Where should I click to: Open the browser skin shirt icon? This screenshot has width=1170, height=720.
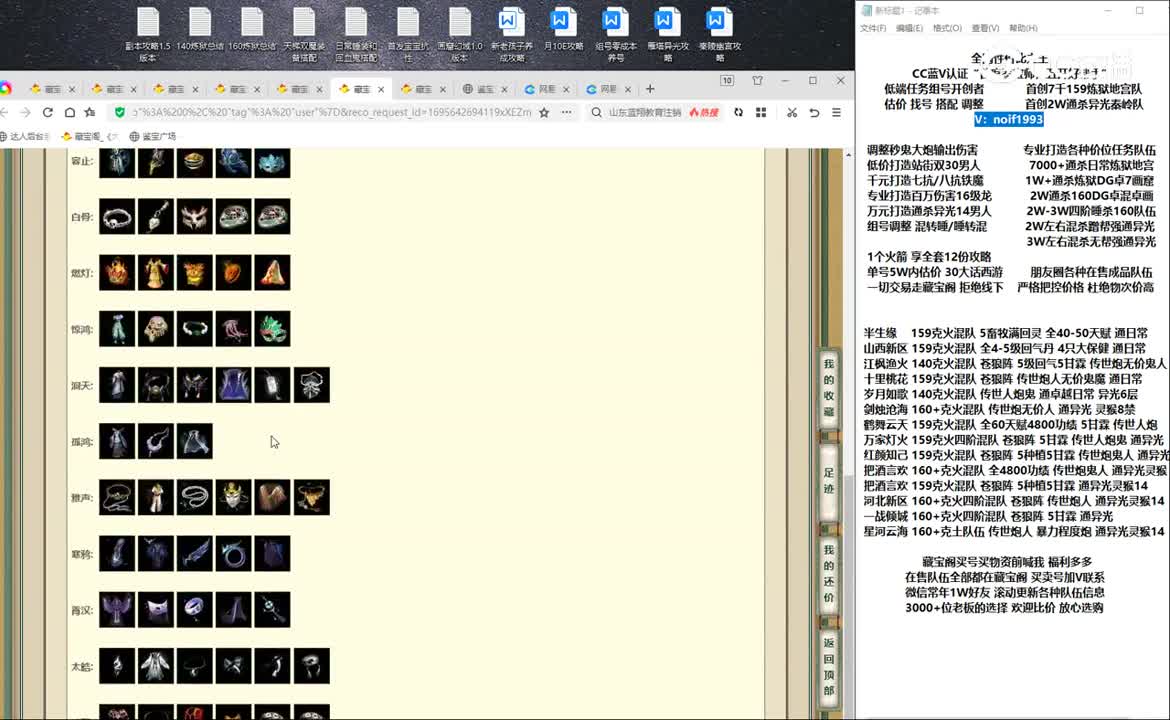click(x=757, y=81)
